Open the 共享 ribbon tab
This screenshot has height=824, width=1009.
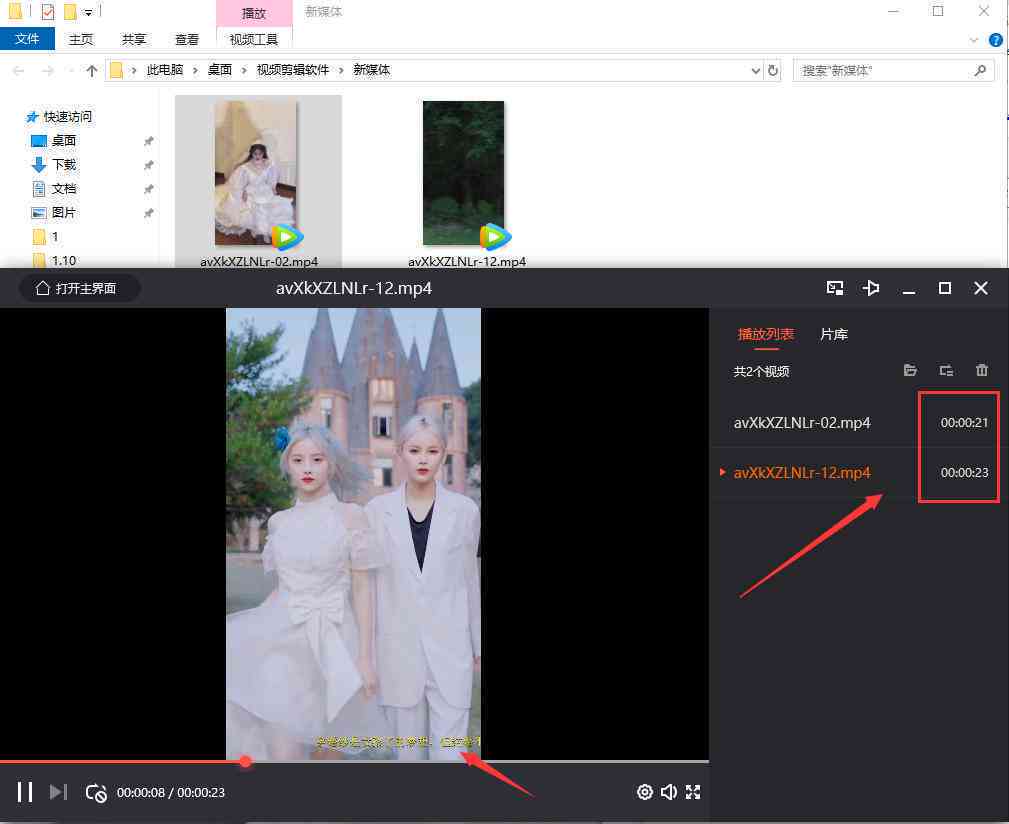coord(134,39)
